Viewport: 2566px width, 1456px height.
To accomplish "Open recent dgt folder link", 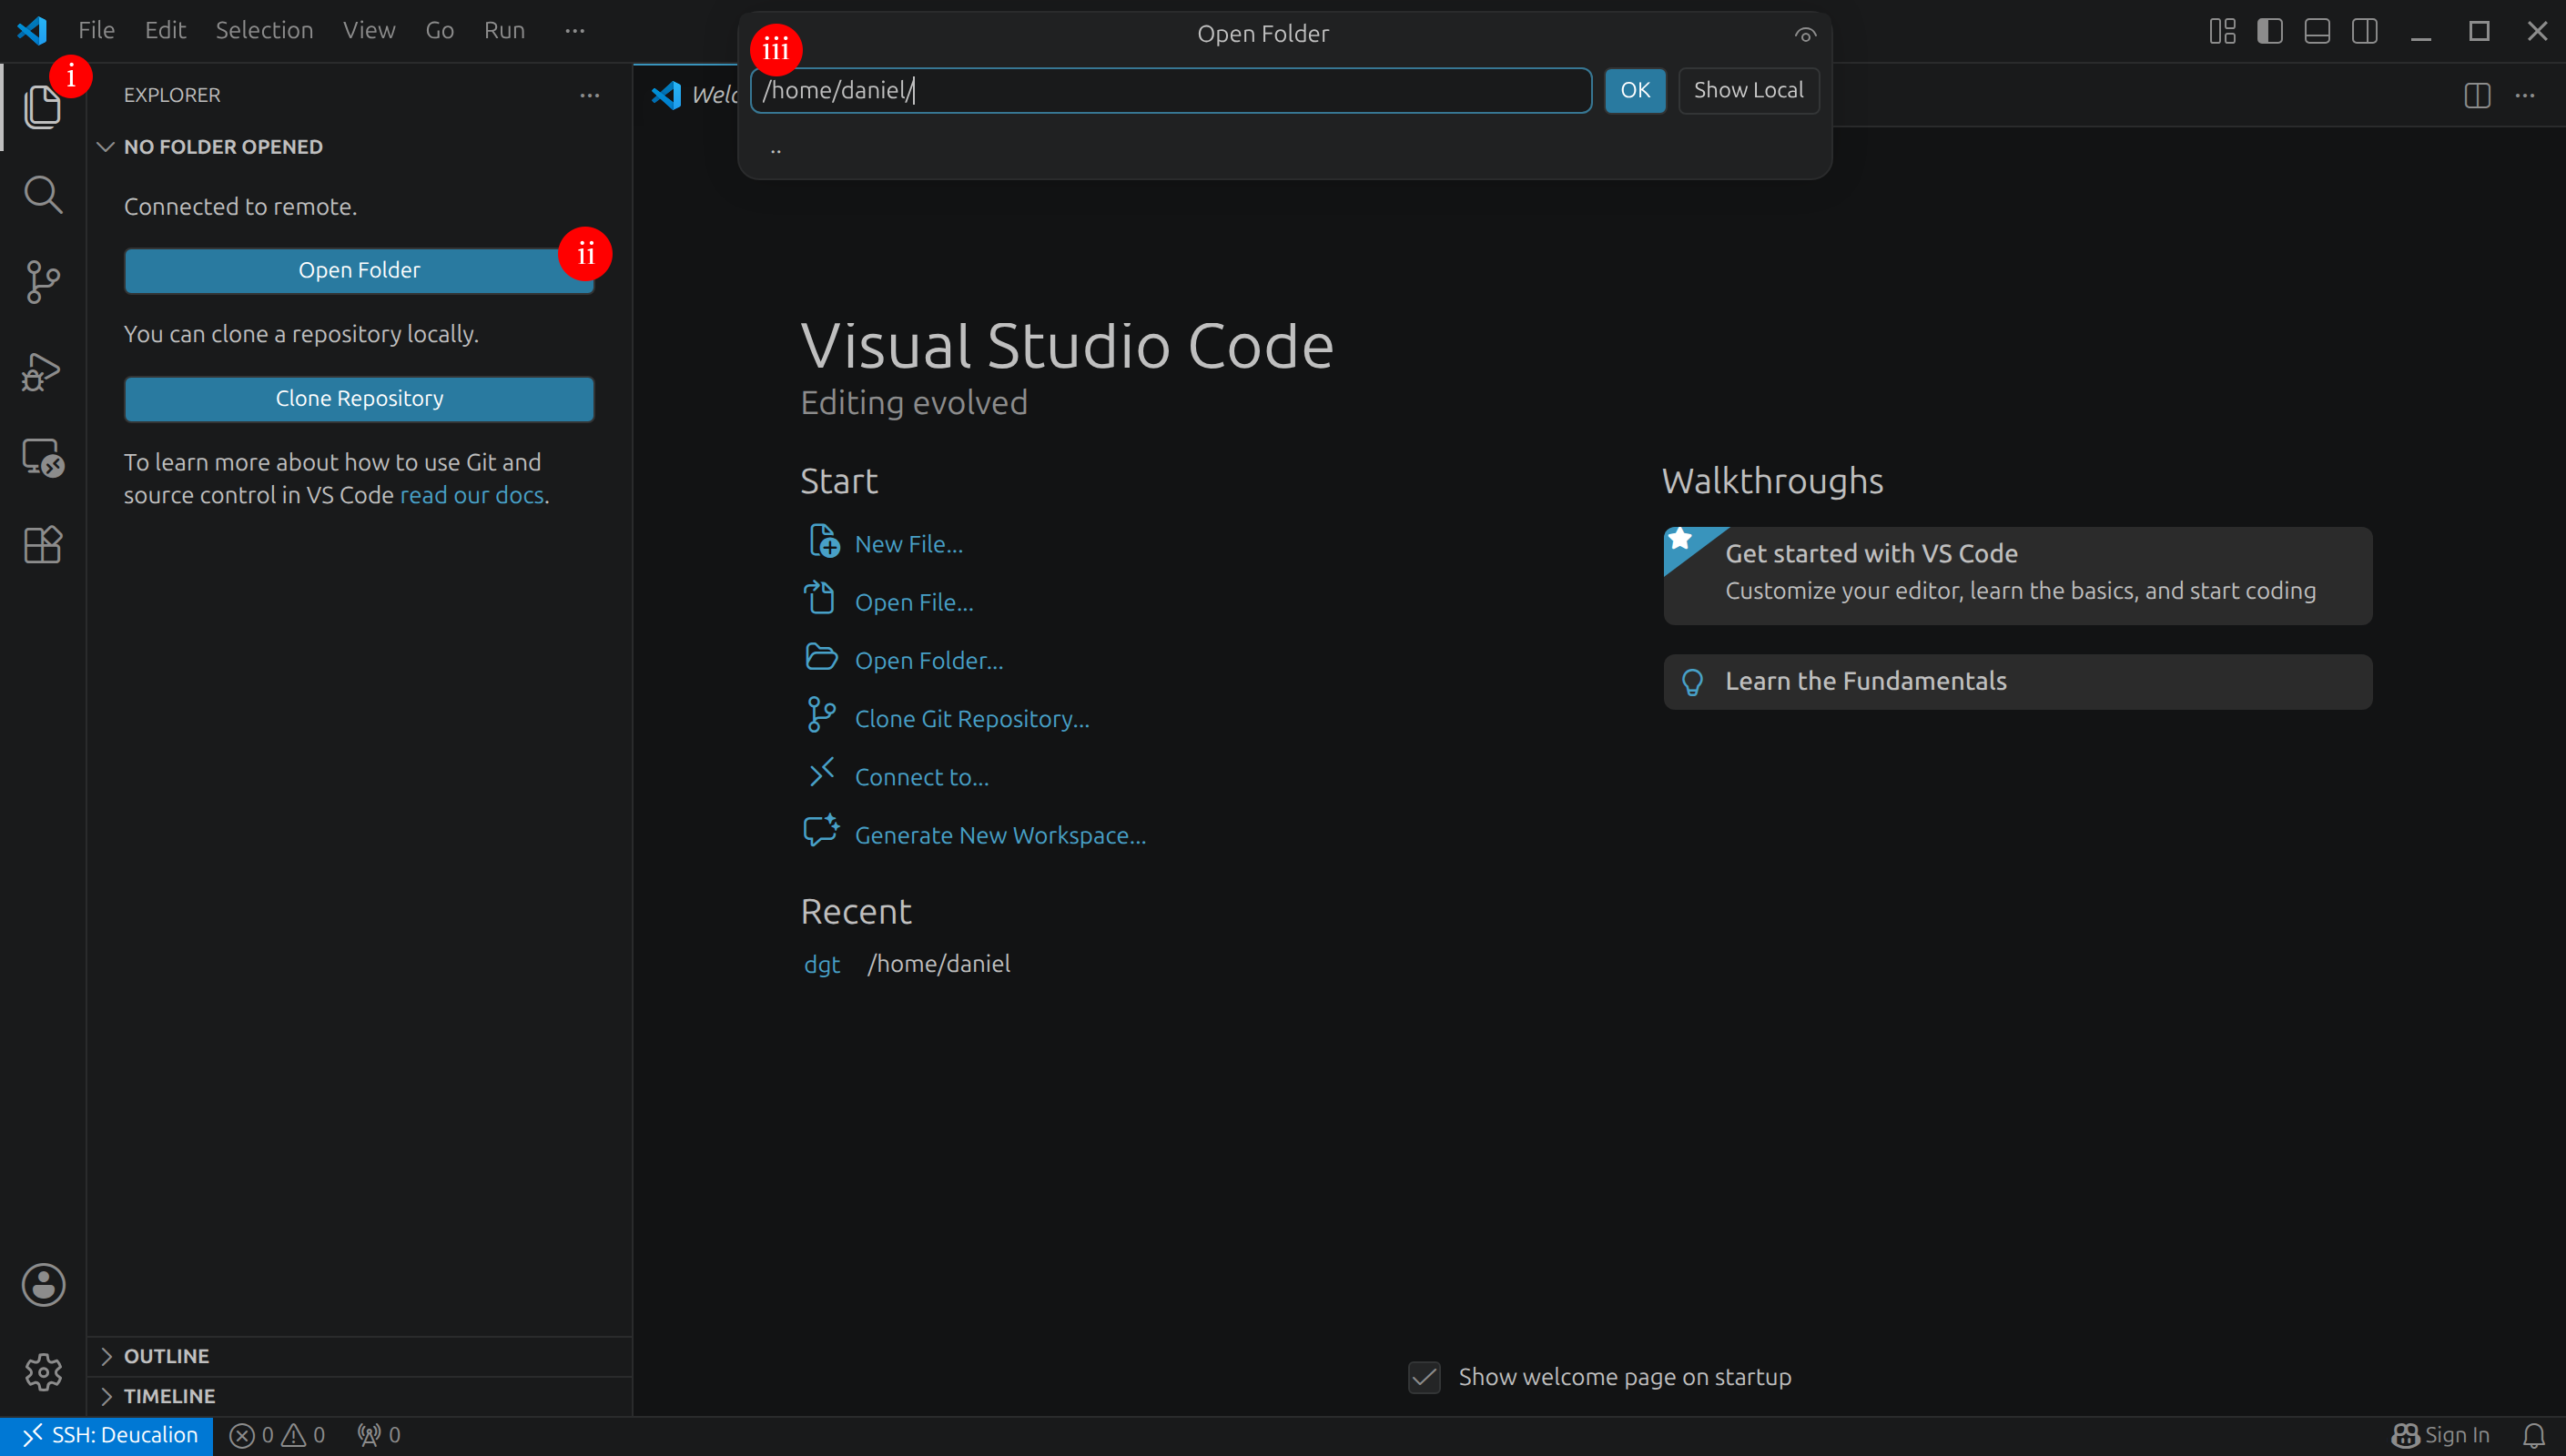I will coord(822,964).
